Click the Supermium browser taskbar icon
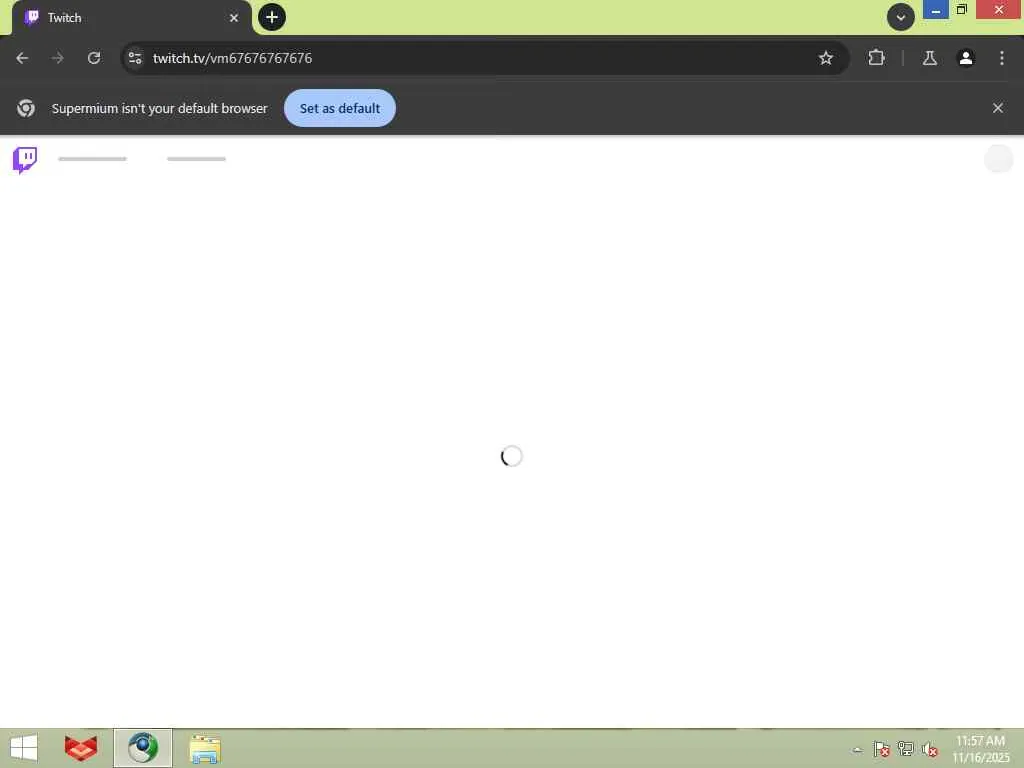 pyautogui.click(x=143, y=748)
